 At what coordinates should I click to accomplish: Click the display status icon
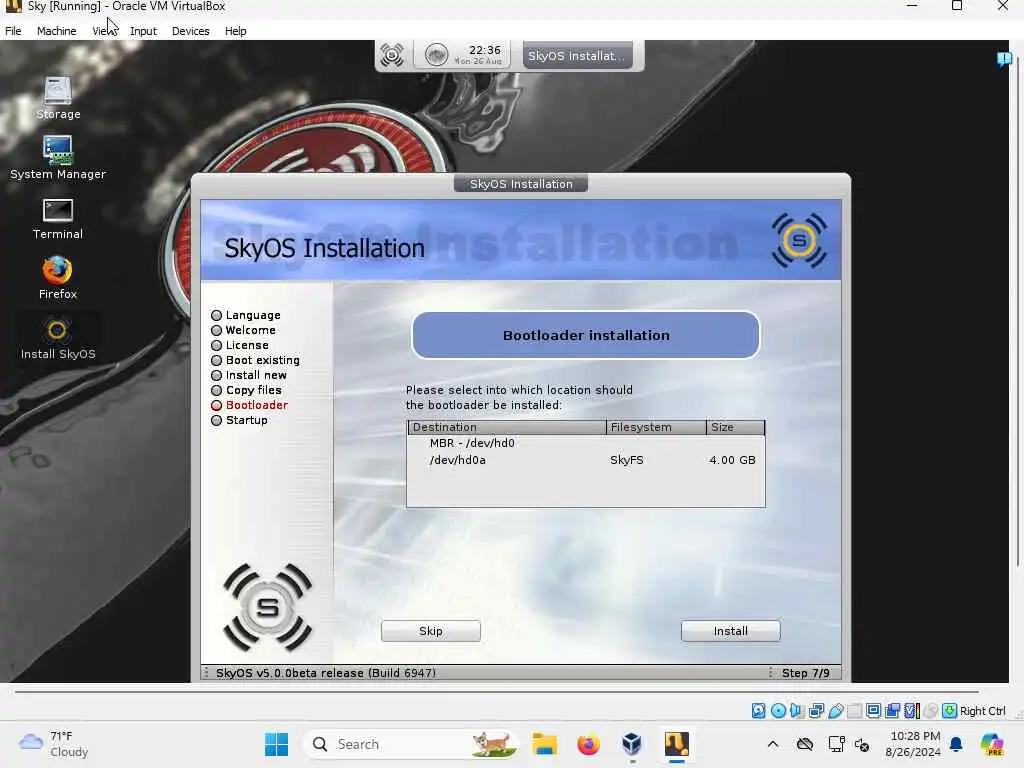pos(873,711)
